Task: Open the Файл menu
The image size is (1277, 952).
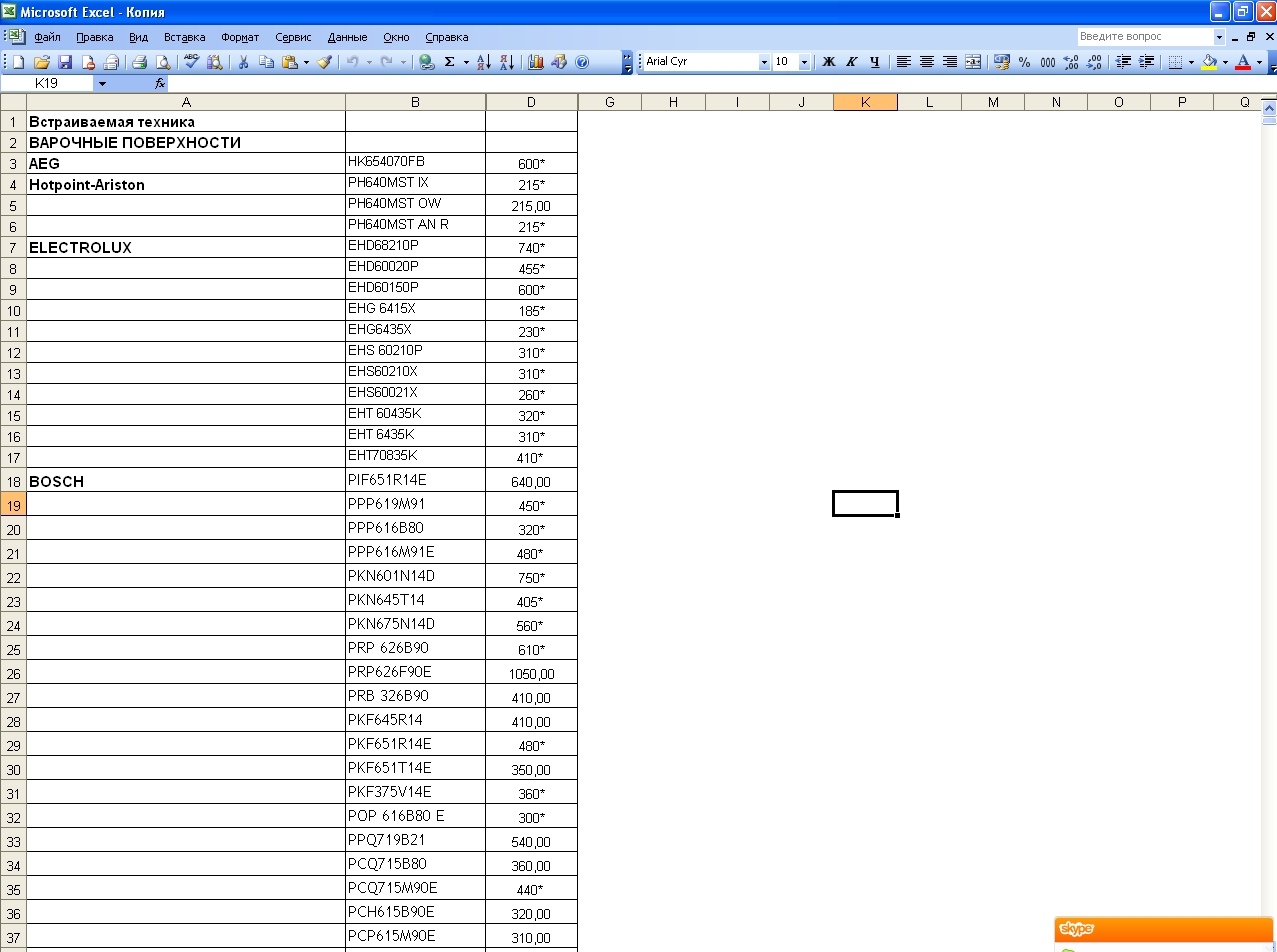Action: click(x=47, y=37)
